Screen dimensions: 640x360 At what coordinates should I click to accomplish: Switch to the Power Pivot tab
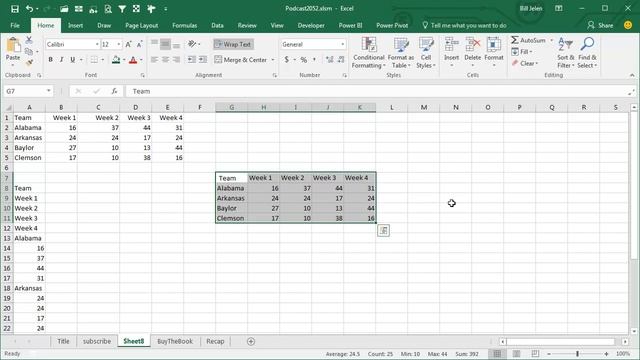tap(392, 25)
